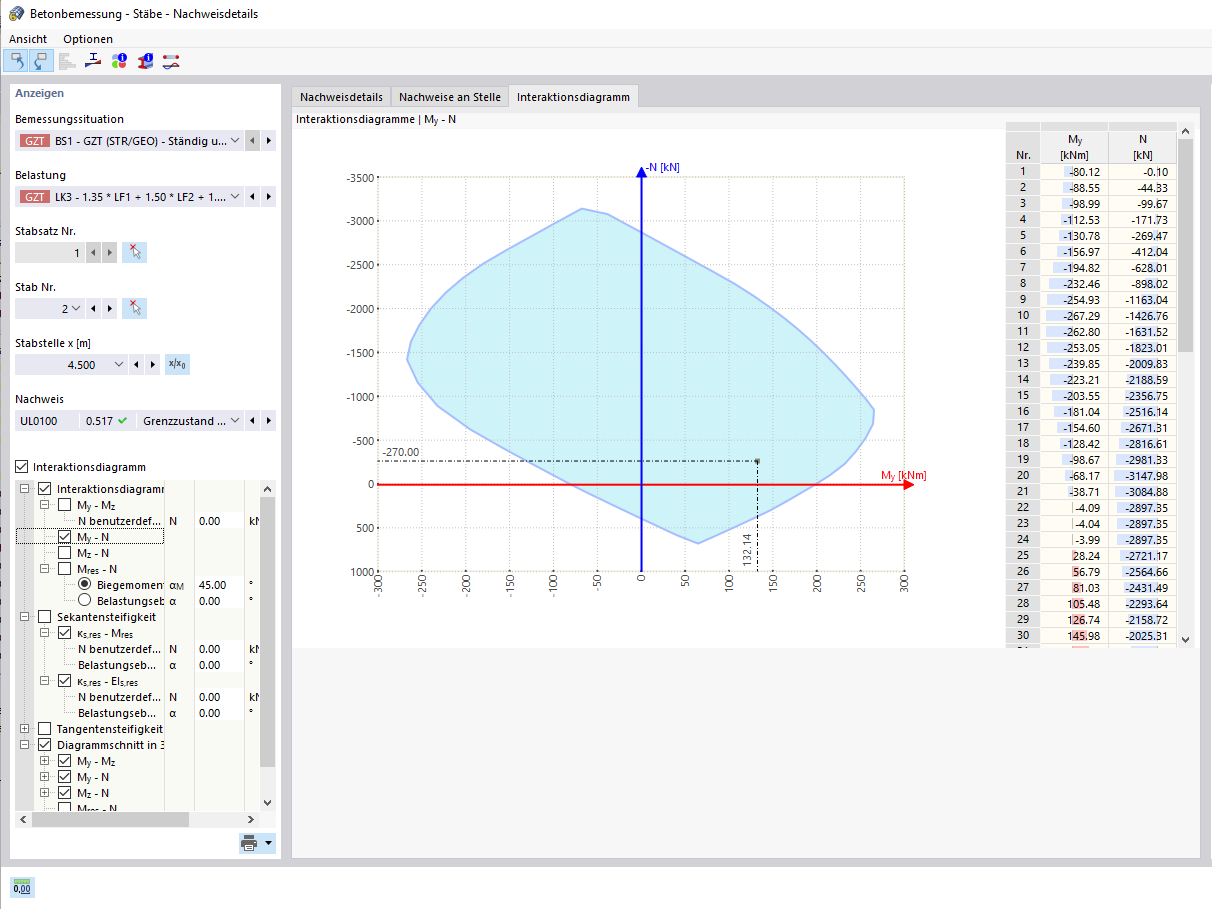Click previous arrow for Stabsatz Nr.
Screen dimensions: 1212x909
point(93,253)
